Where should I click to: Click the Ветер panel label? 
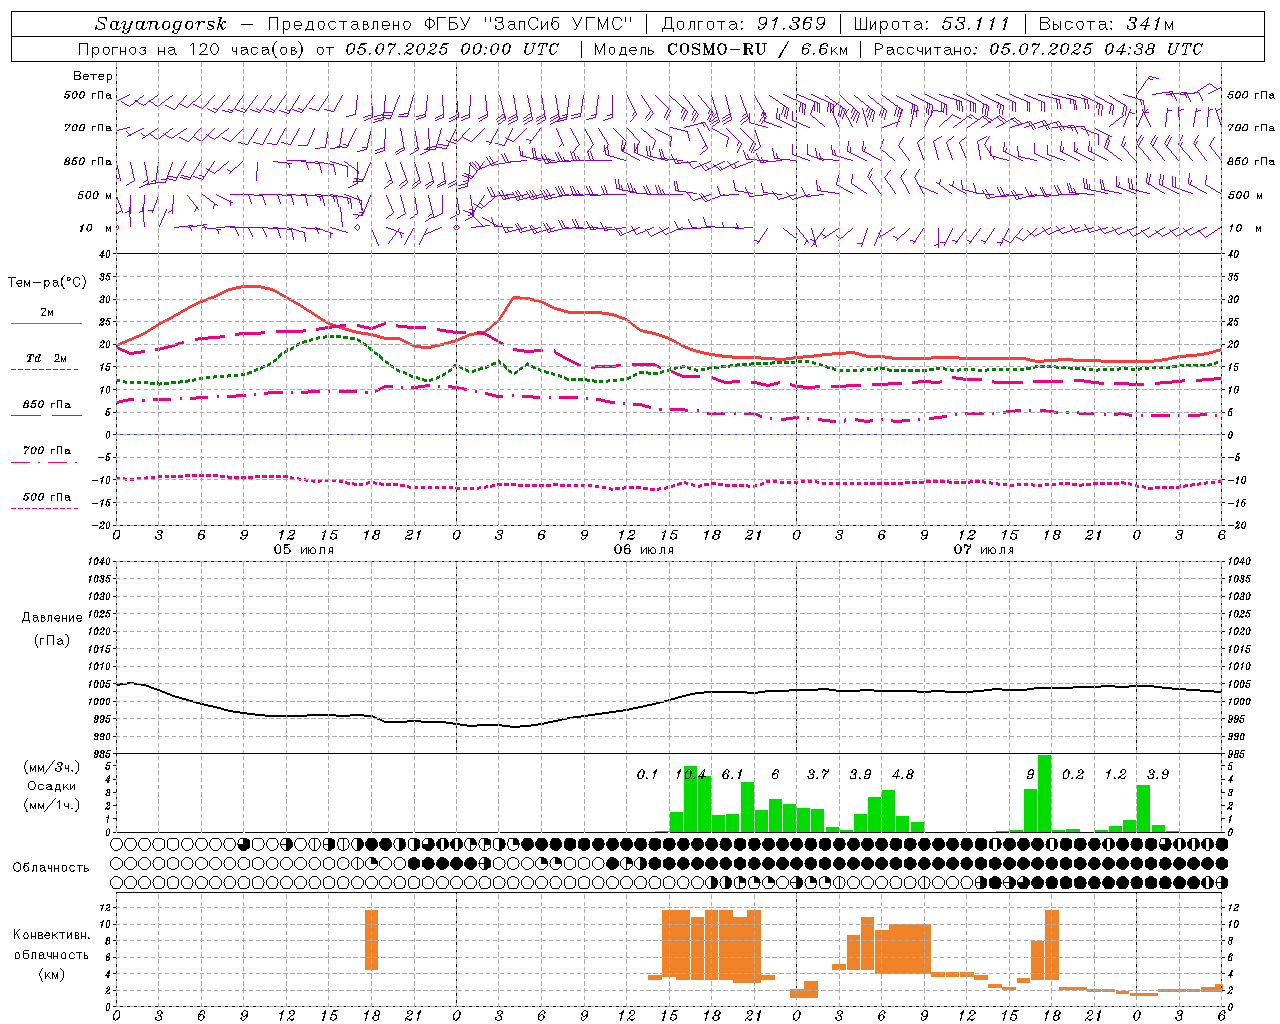(93, 76)
